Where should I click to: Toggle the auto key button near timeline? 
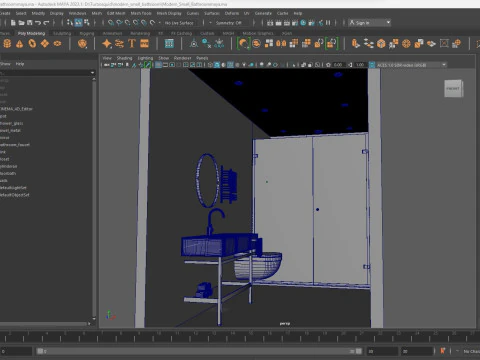tap(443, 351)
